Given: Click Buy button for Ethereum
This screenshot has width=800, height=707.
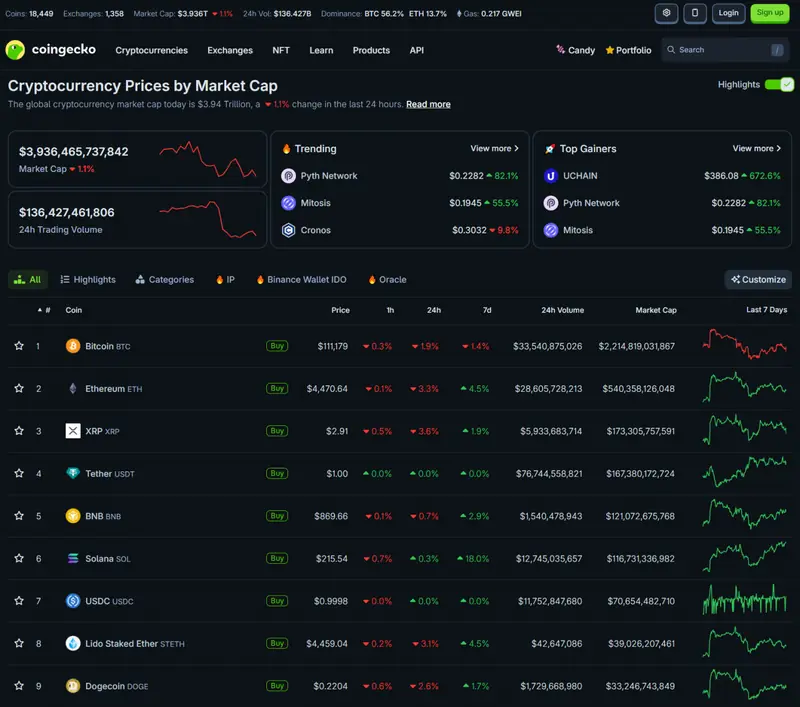Looking at the screenshot, I should tap(277, 388).
